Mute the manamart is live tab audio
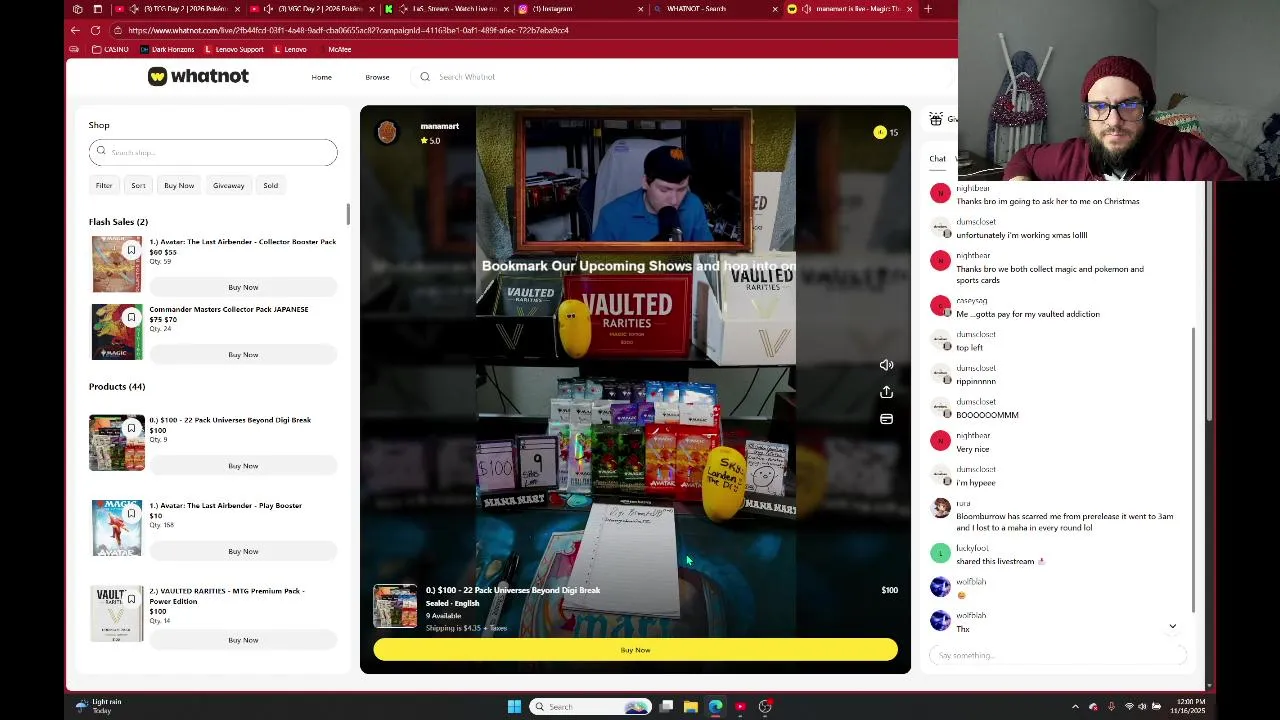 pyautogui.click(x=806, y=9)
